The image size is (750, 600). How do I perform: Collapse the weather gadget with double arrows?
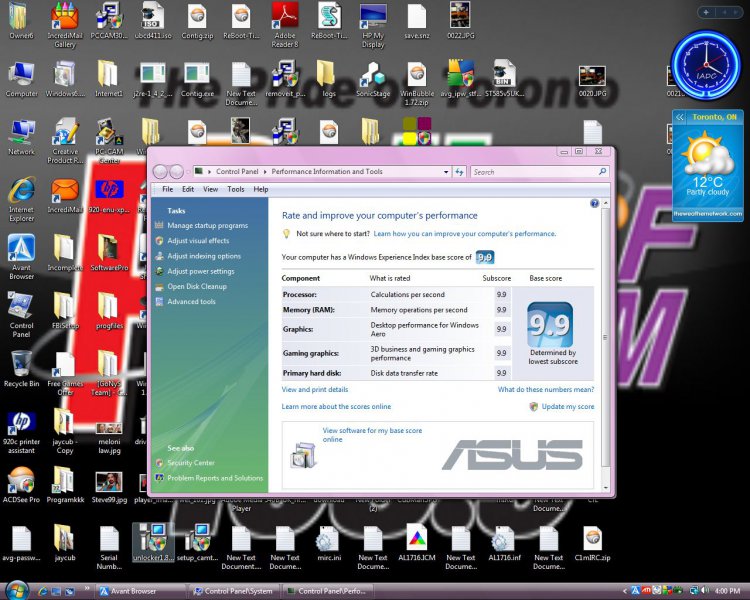(680, 117)
